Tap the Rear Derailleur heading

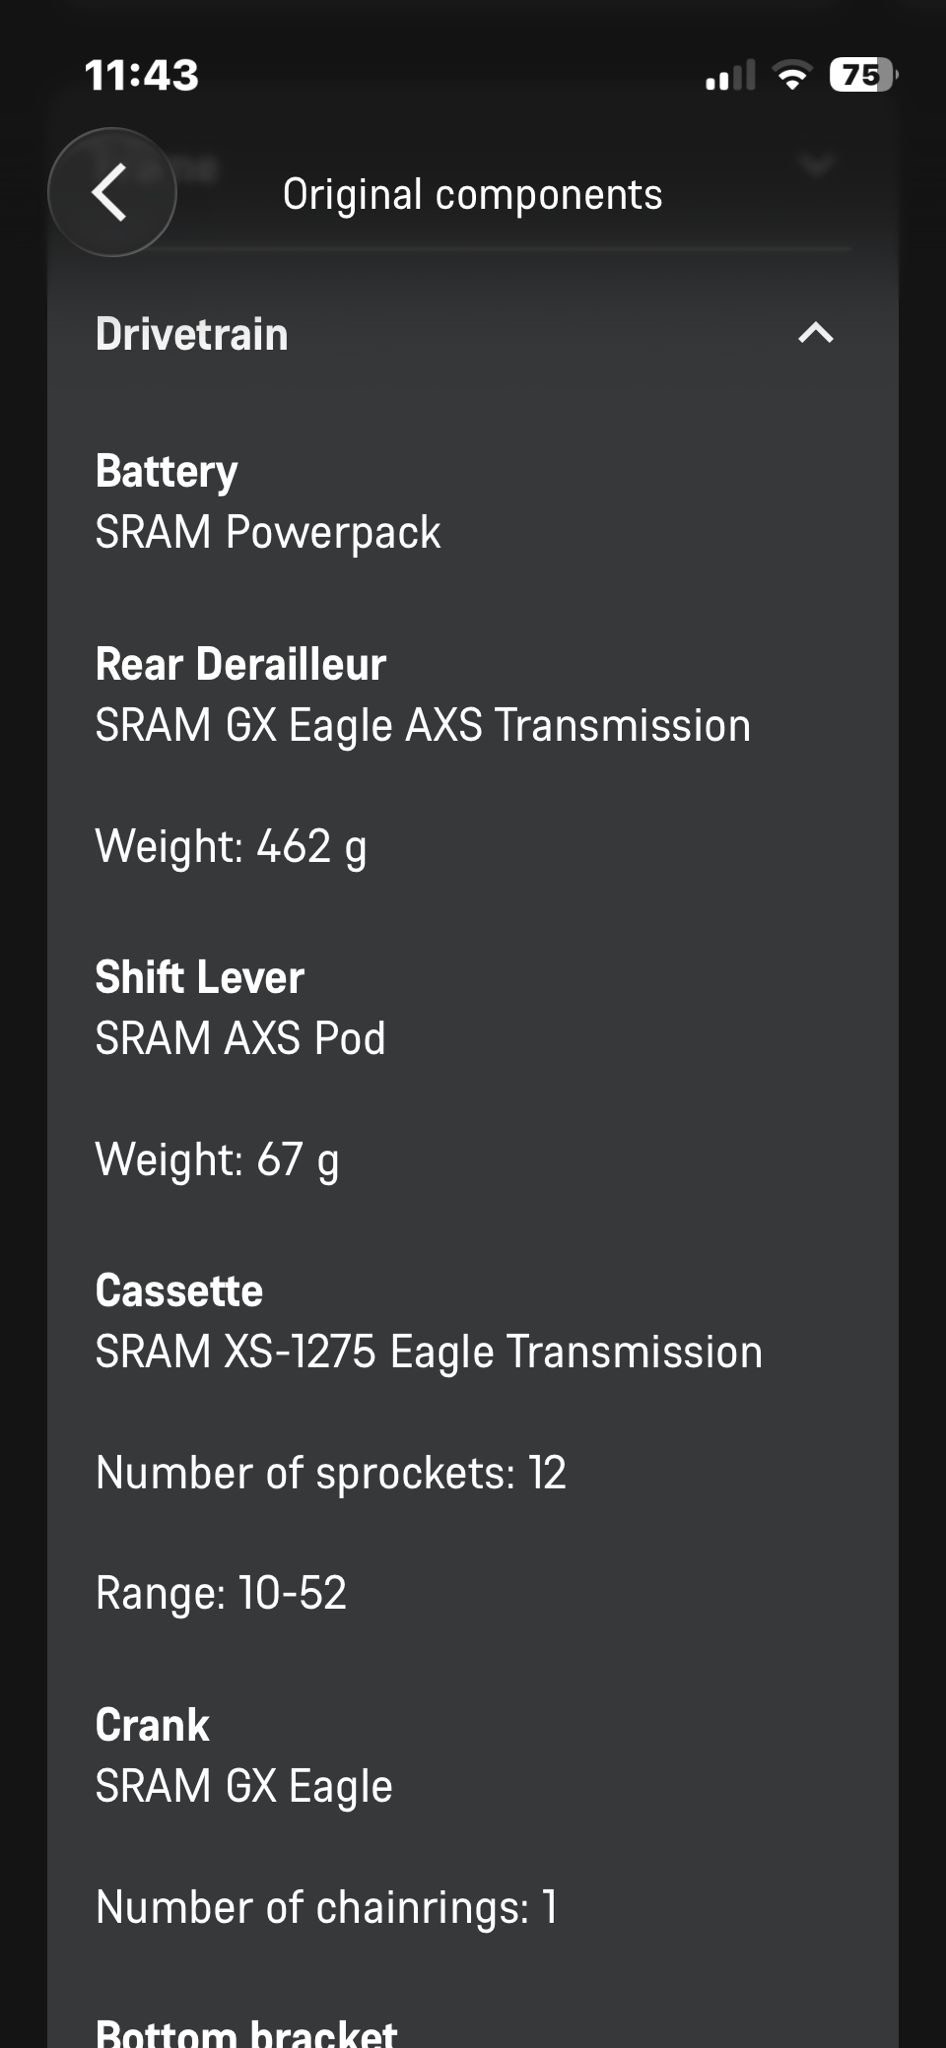pyautogui.click(x=241, y=664)
